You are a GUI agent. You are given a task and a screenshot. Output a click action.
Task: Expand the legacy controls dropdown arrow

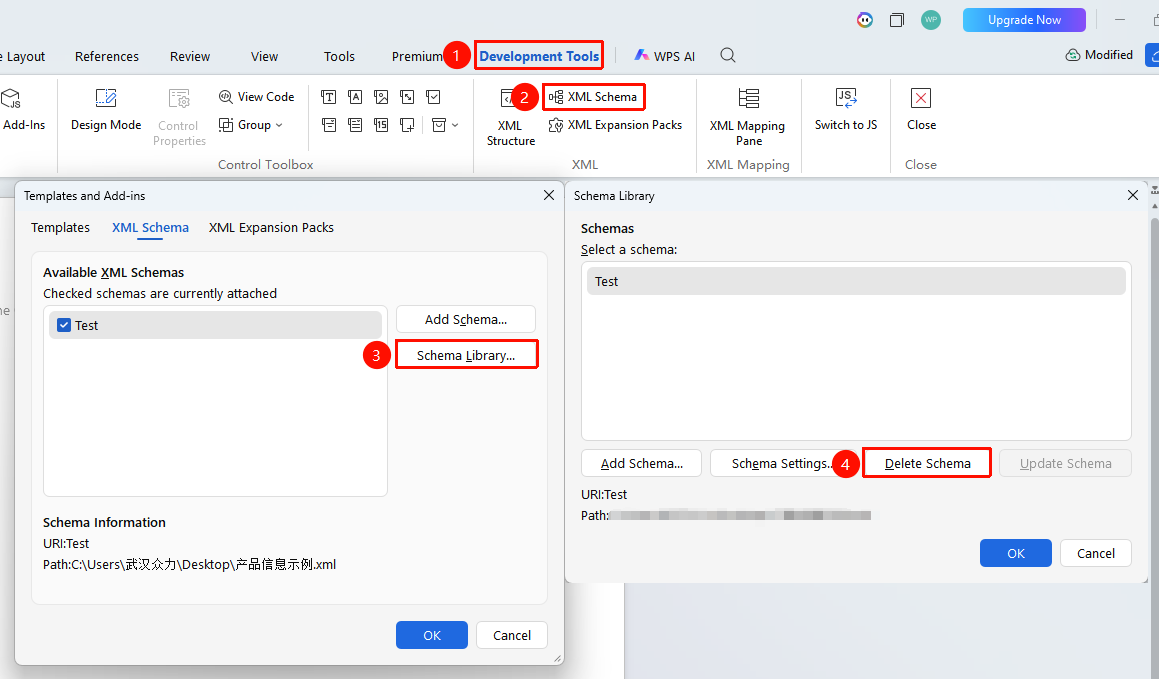[455, 125]
